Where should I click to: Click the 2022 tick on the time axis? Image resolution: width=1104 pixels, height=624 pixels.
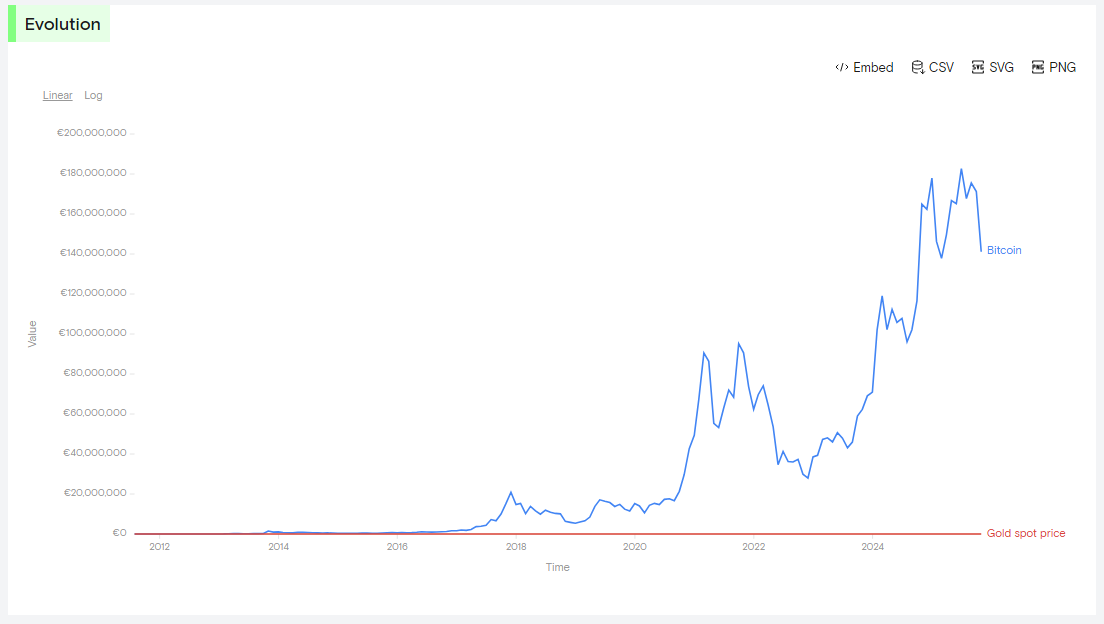point(753,547)
